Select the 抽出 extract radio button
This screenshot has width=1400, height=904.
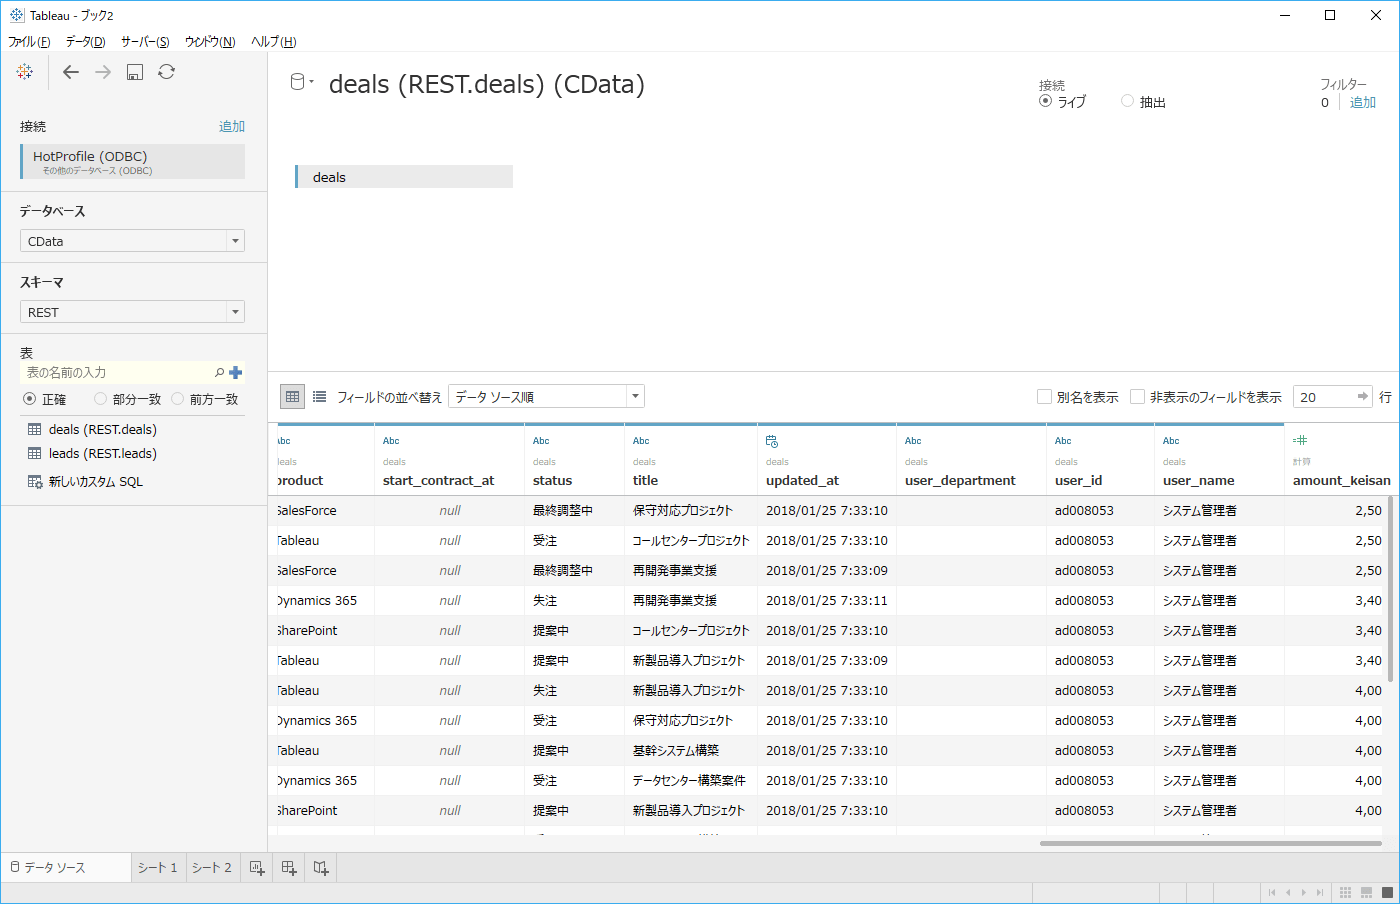tap(1128, 101)
